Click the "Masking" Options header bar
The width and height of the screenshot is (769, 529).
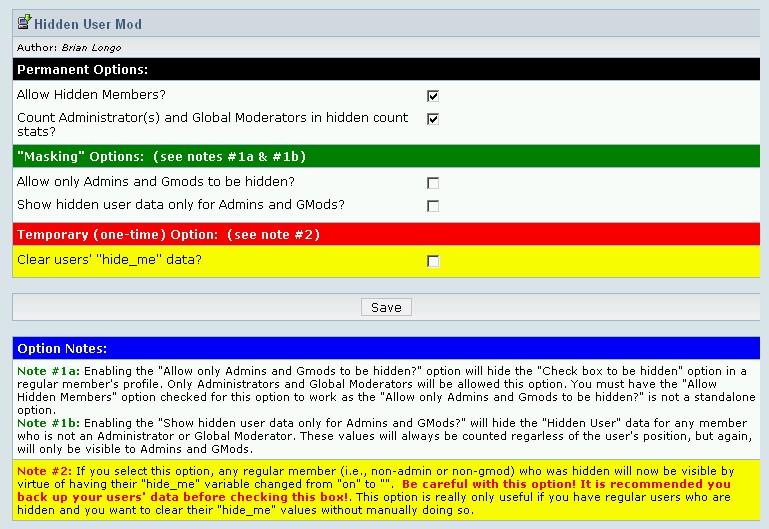coord(386,156)
